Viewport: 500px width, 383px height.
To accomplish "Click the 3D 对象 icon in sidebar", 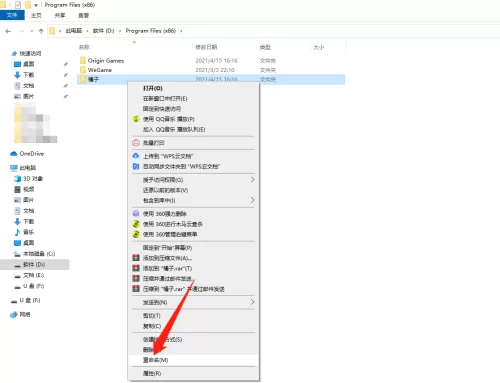I will point(17,179).
